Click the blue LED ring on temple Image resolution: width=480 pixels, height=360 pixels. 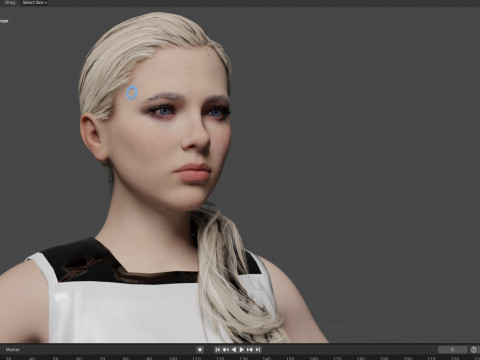click(132, 93)
